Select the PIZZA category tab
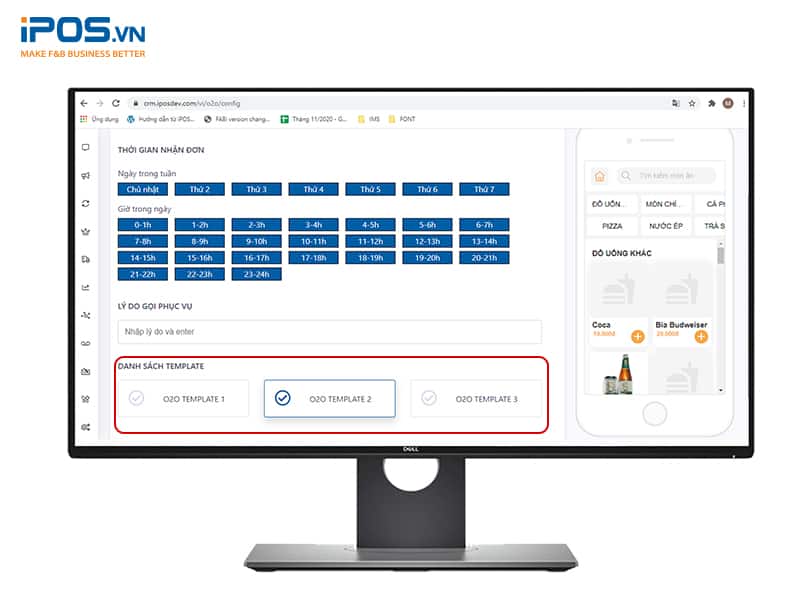 tap(612, 226)
